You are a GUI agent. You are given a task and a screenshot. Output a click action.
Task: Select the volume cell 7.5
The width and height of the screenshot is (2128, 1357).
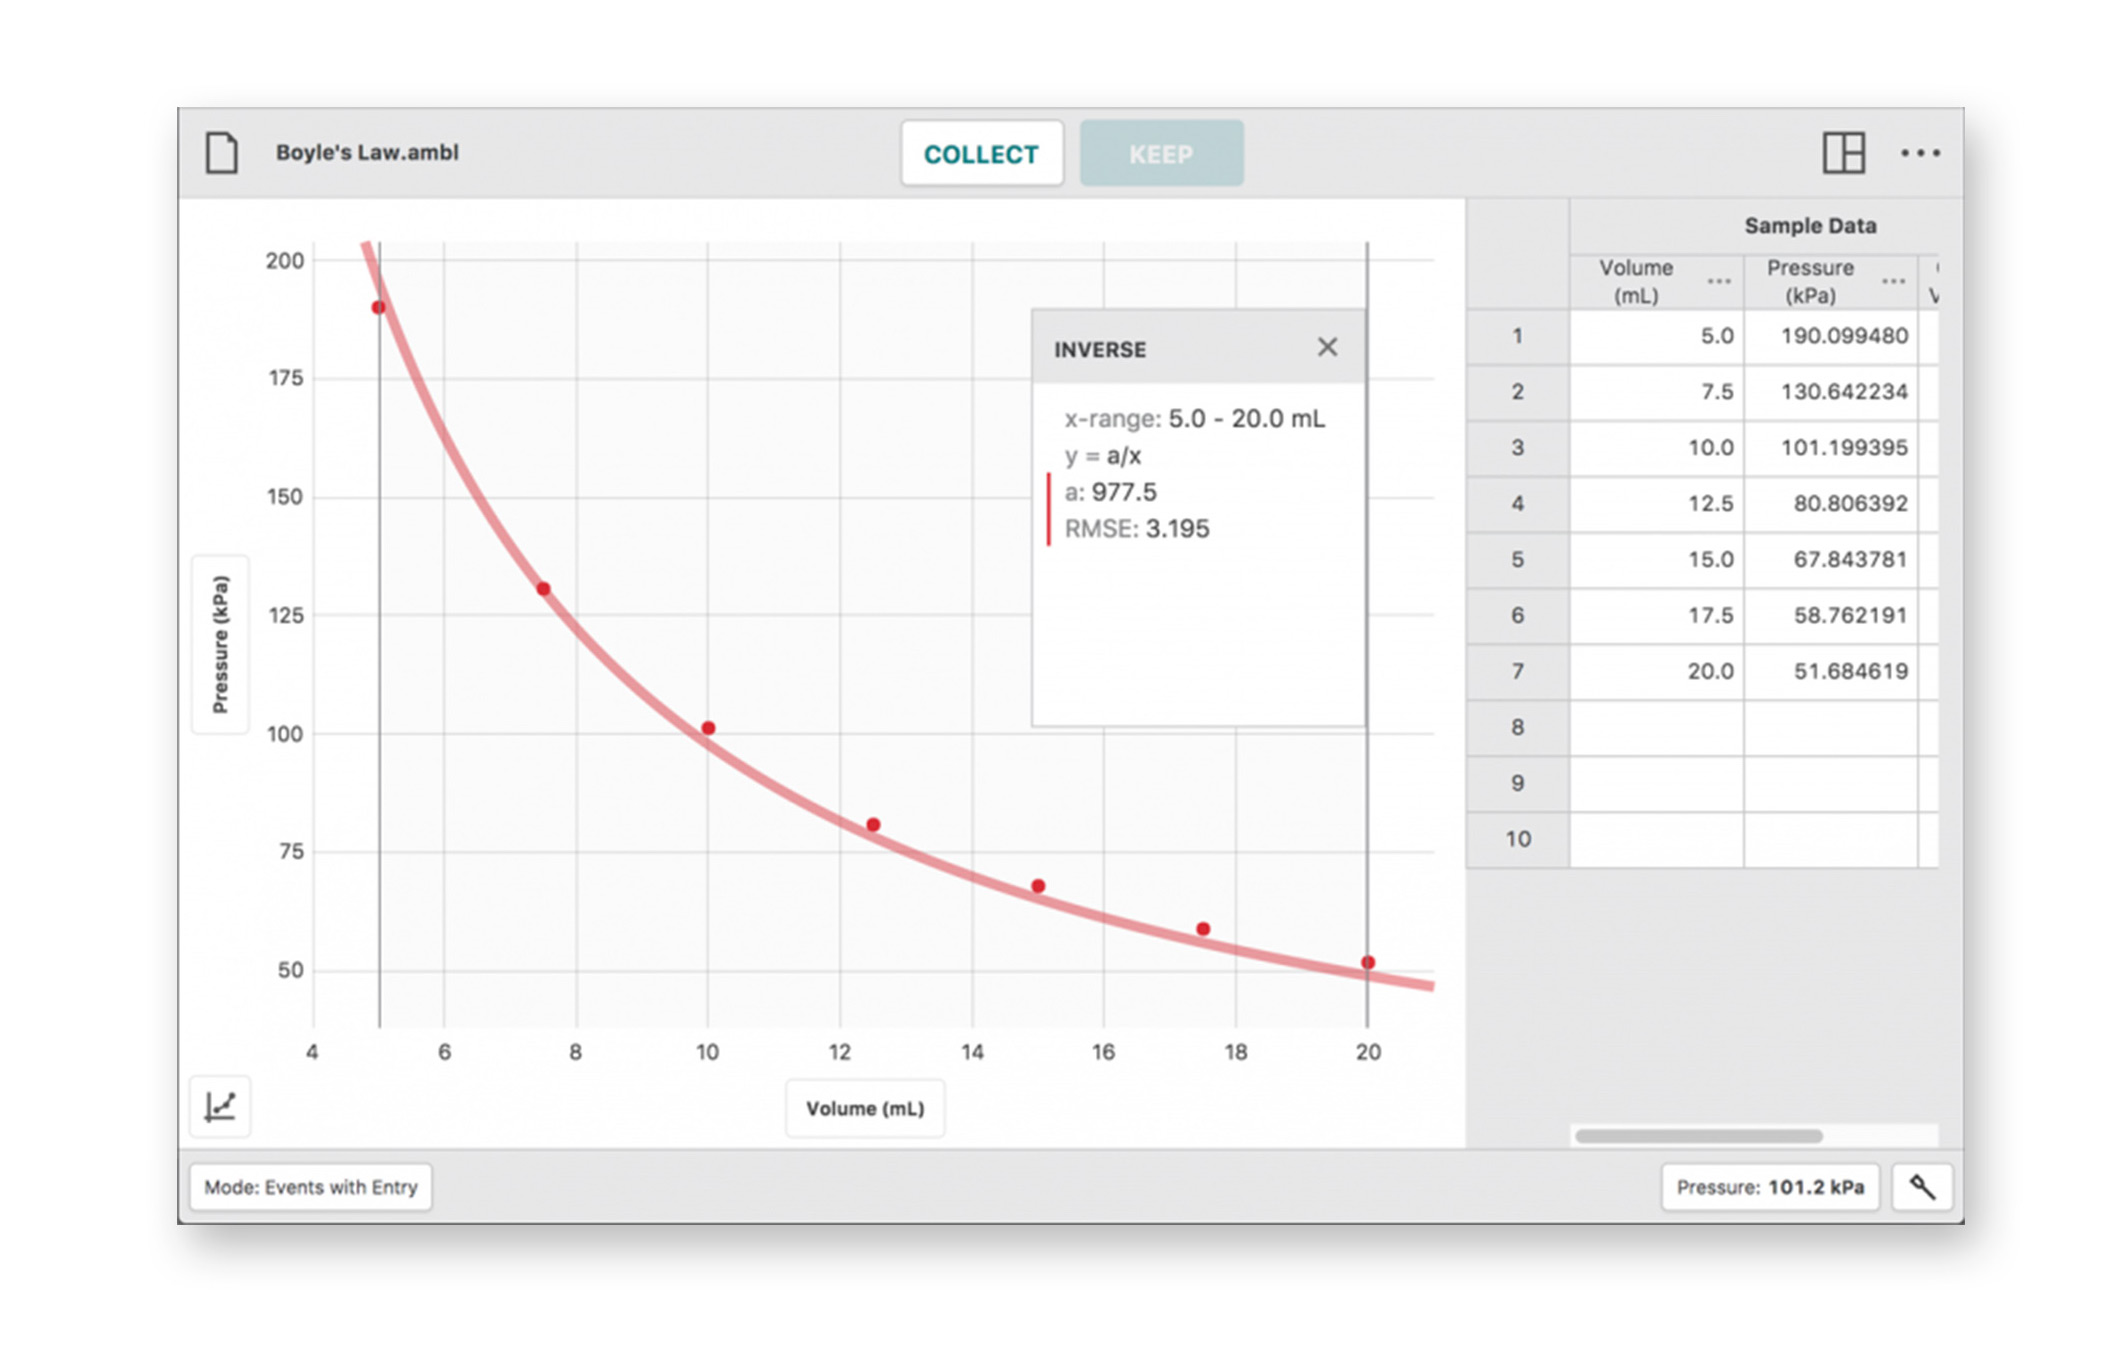point(1657,392)
